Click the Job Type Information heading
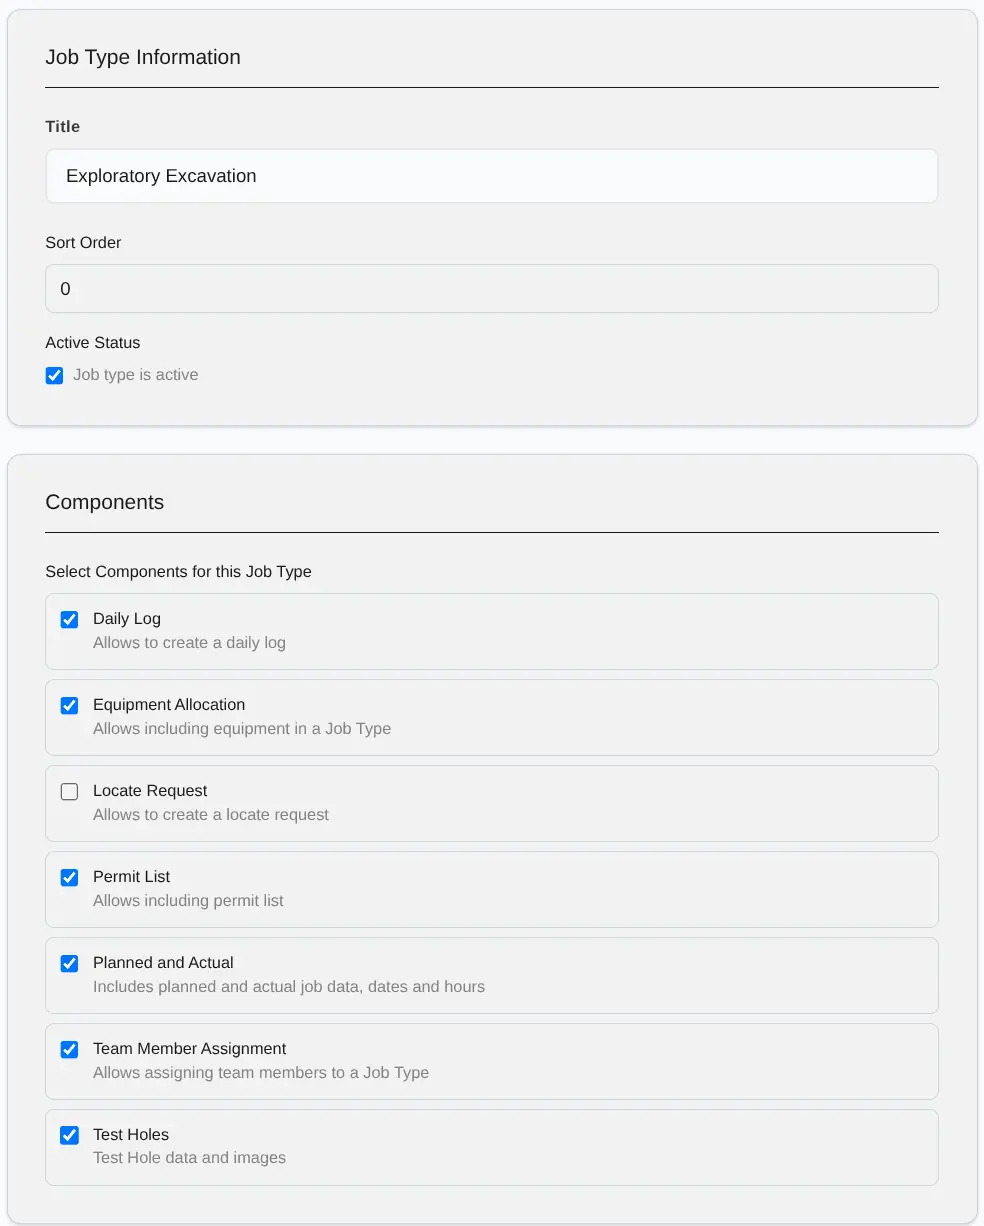The image size is (984, 1226). 143,57
